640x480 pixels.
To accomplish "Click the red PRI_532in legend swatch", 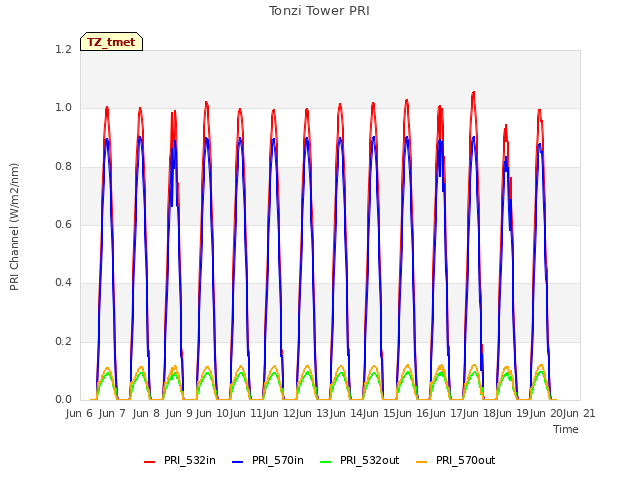I will 150,461.
